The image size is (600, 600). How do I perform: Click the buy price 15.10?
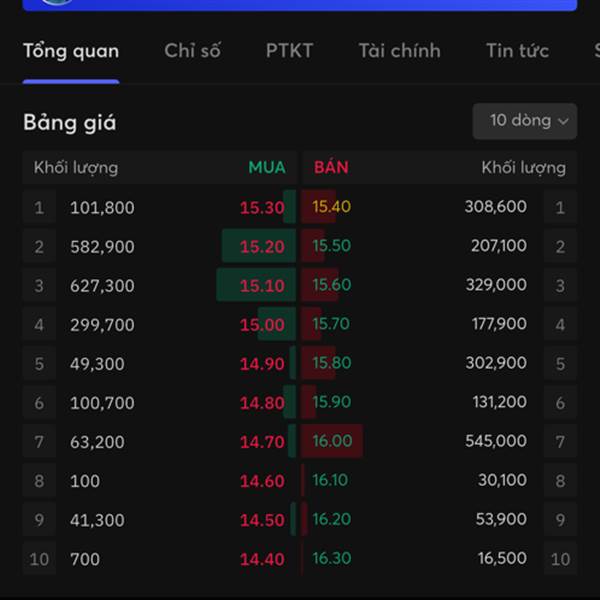coord(262,286)
